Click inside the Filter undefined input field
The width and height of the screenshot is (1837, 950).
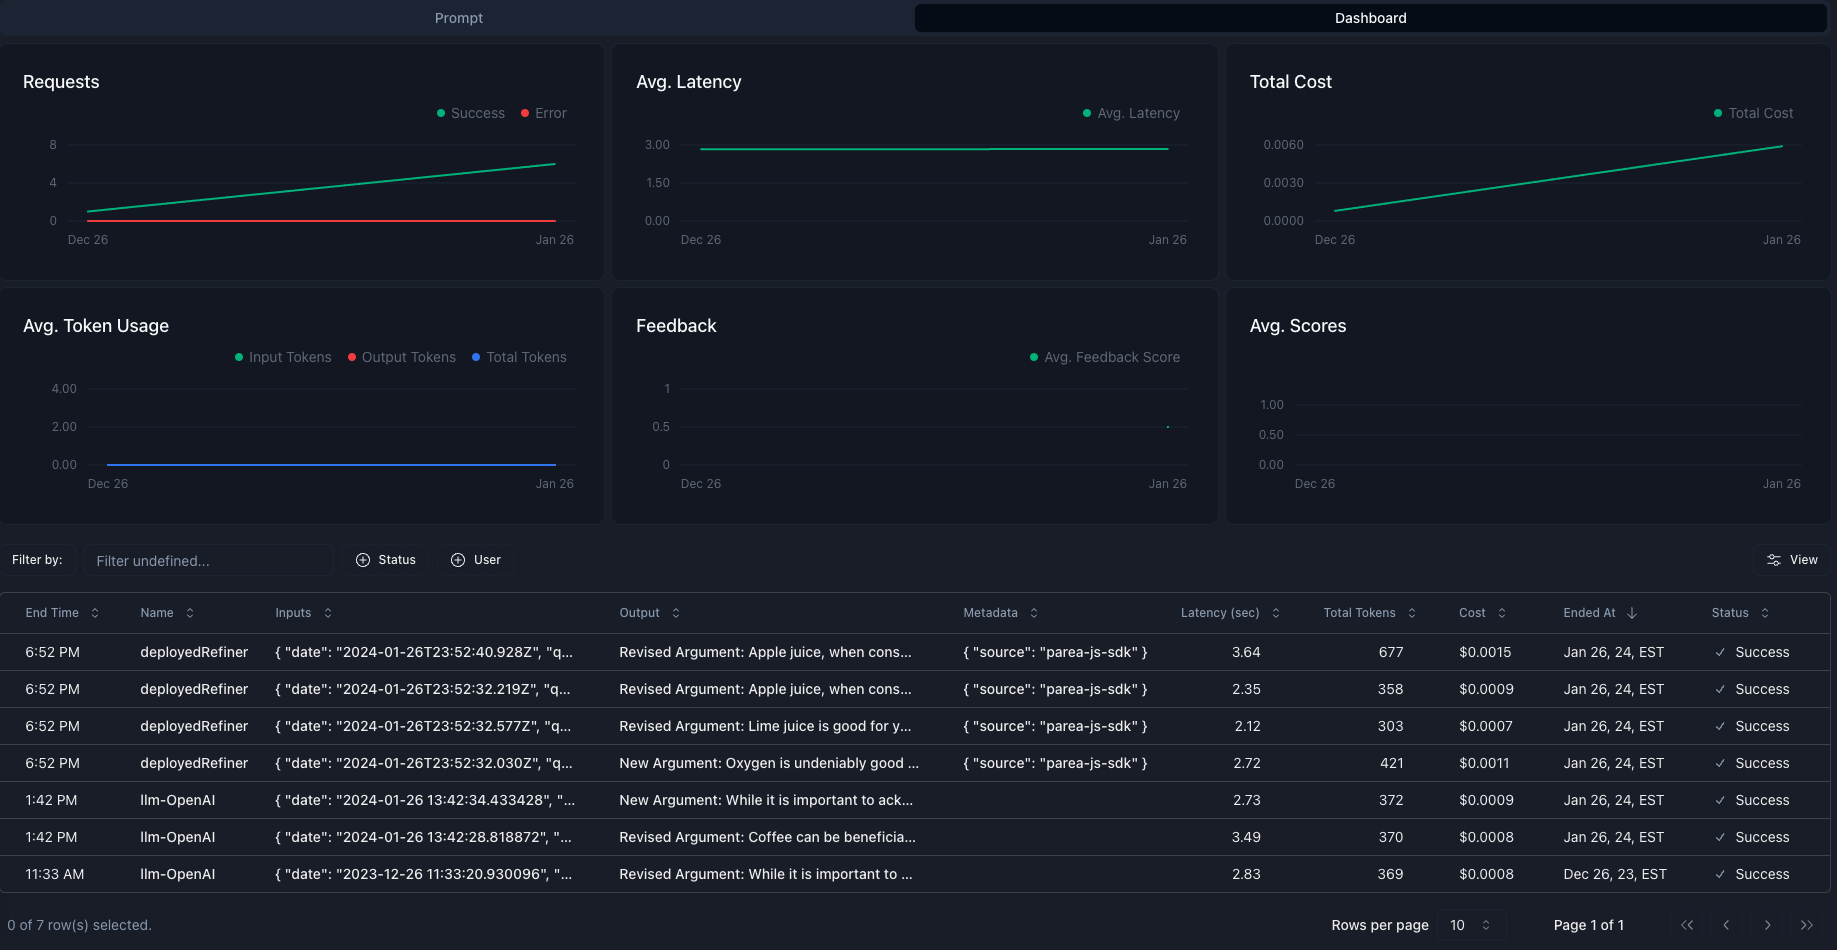[x=208, y=560]
